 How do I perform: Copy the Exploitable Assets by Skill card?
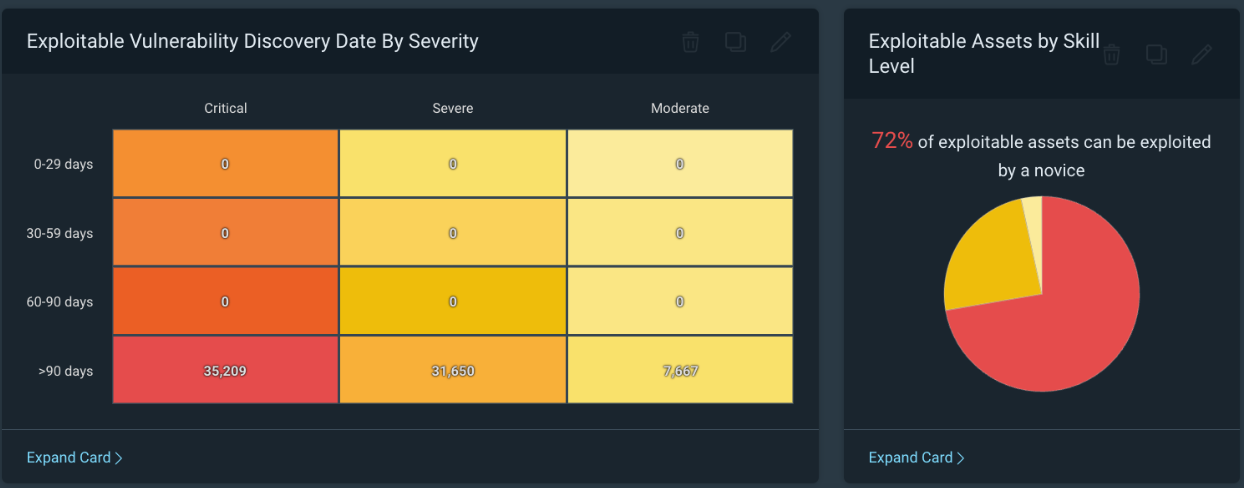(x=1156, y=54)
